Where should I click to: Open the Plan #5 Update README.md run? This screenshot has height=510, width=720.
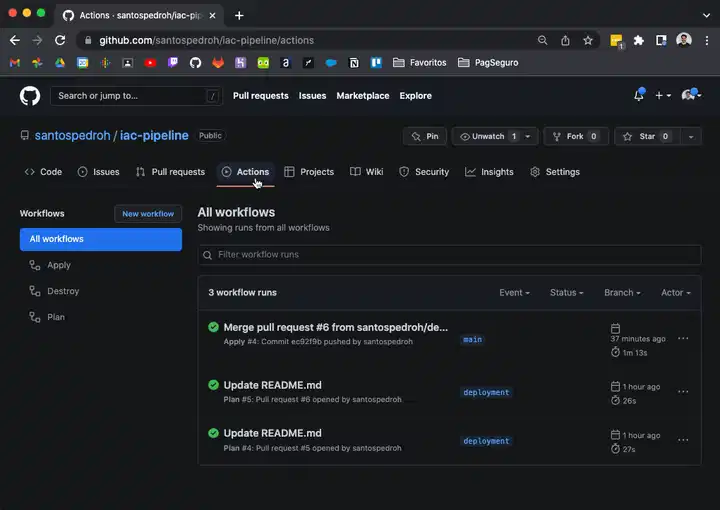pyautogui.click(x=272, y=385)
